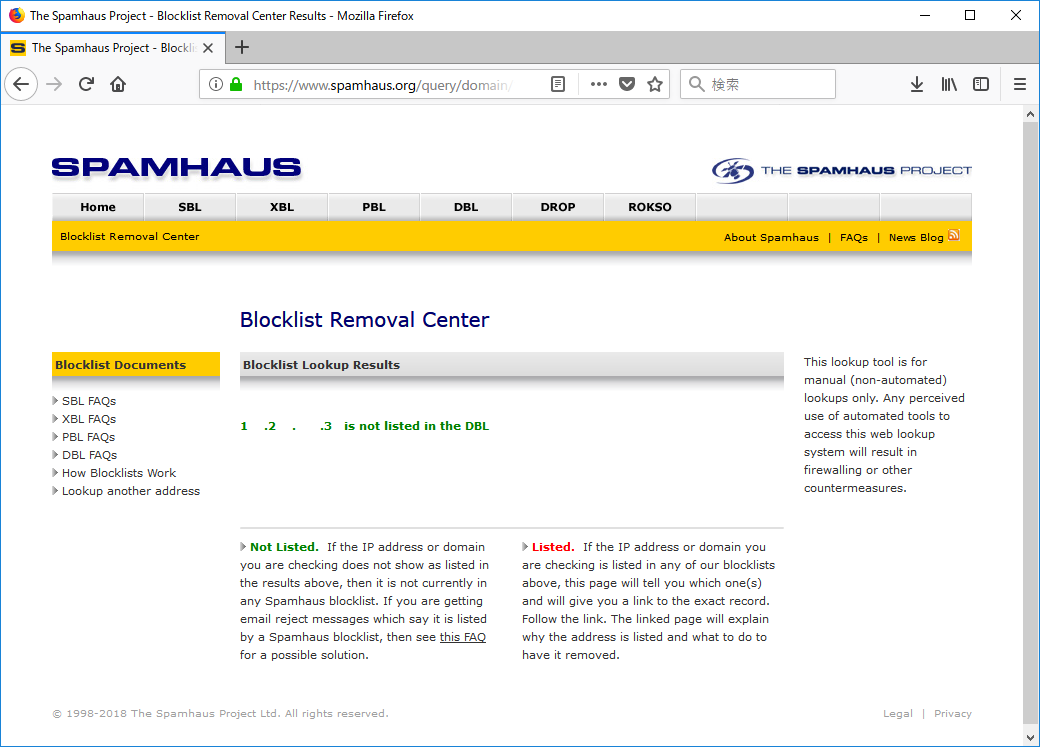Screen dimensions: 1040x747
Task: Open the SBL navigation tab
Action: 190,207
